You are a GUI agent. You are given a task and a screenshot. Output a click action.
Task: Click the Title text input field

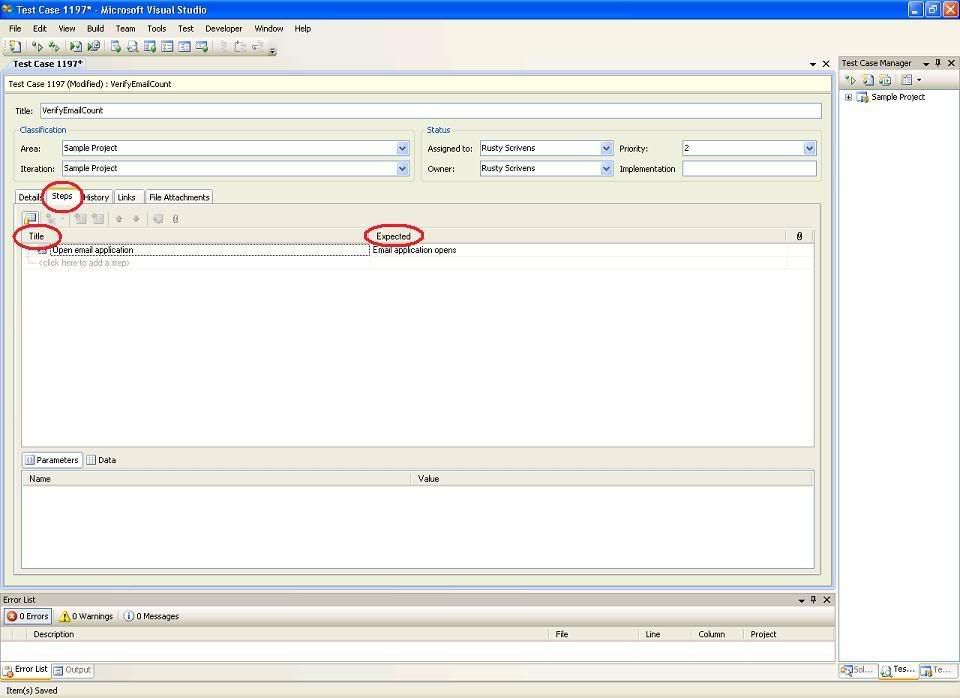430,111
